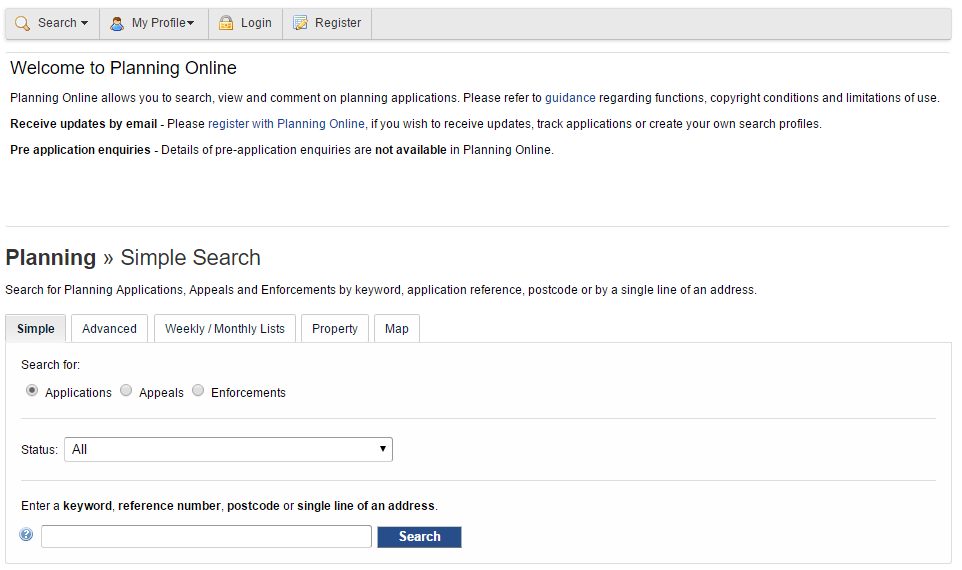Click the My Profile person icon
962x570 pixels.
pyautogui.click(x=117, y=23)
